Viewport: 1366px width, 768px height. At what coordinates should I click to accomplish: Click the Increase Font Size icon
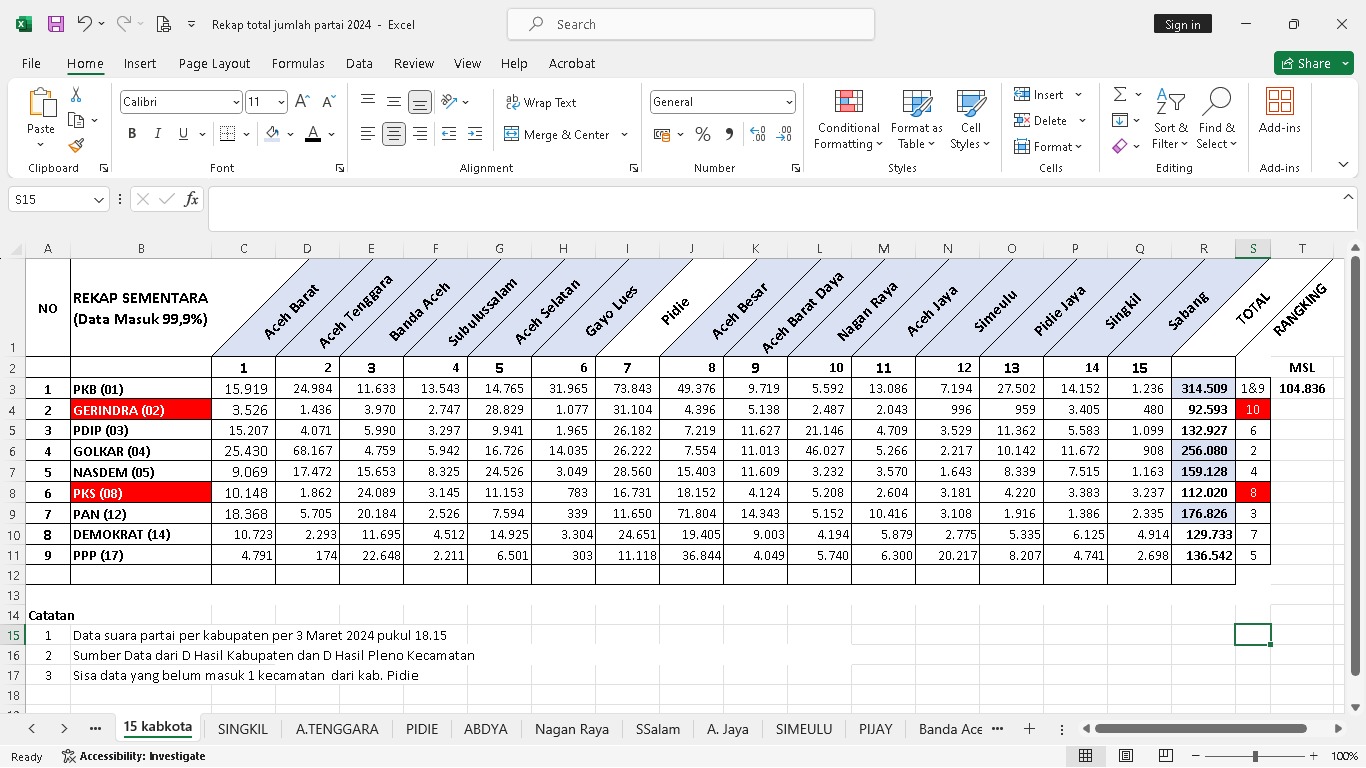[303, 102]
